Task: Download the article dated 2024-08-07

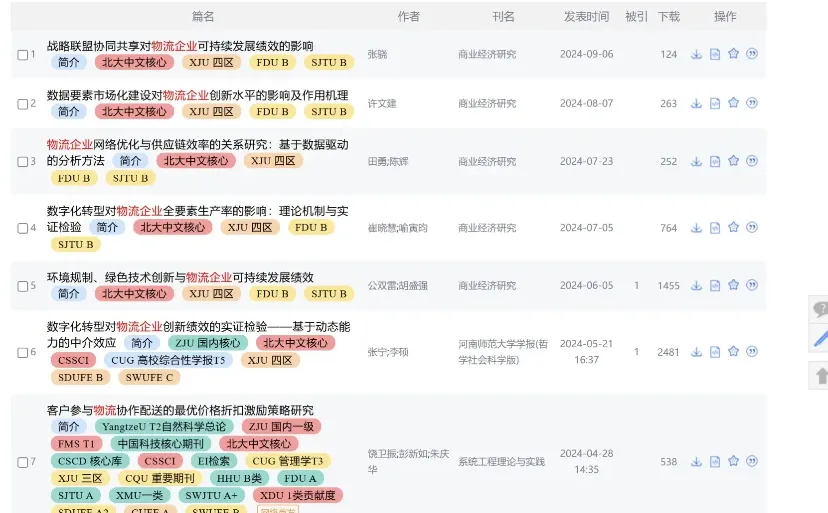Action: [x=697, y=104]
